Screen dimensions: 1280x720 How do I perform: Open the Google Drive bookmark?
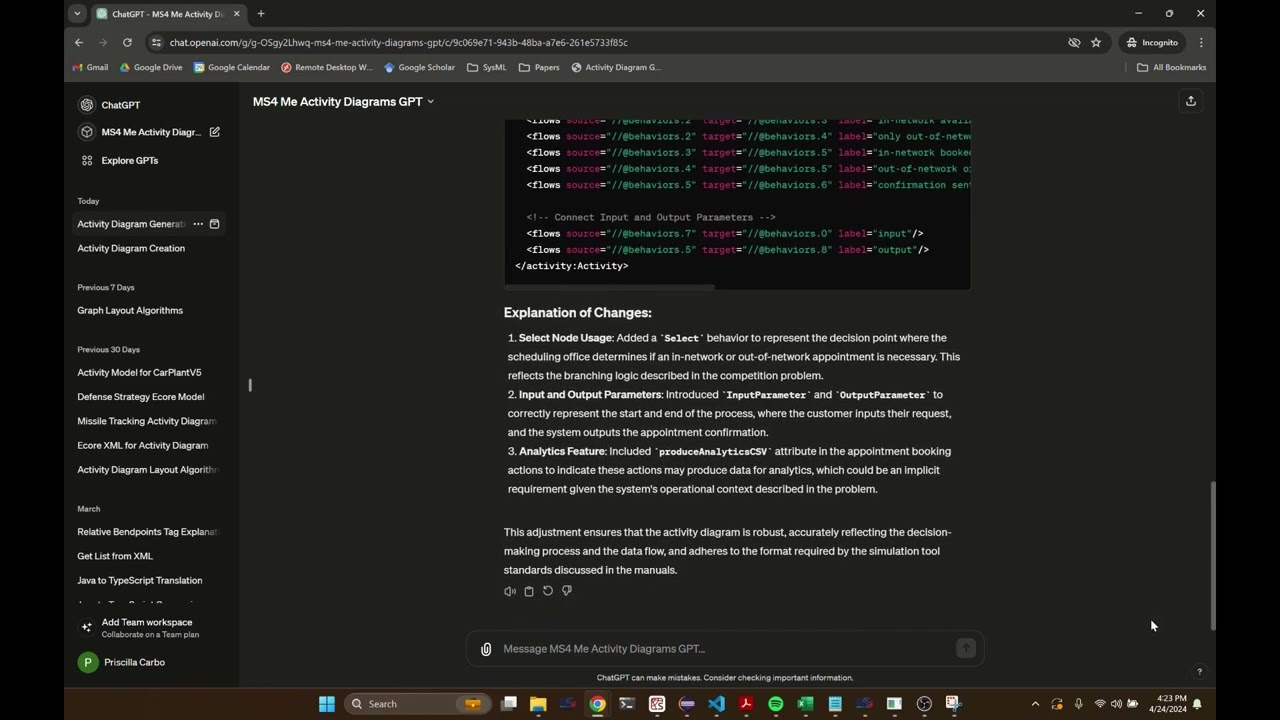coord(151,67)
